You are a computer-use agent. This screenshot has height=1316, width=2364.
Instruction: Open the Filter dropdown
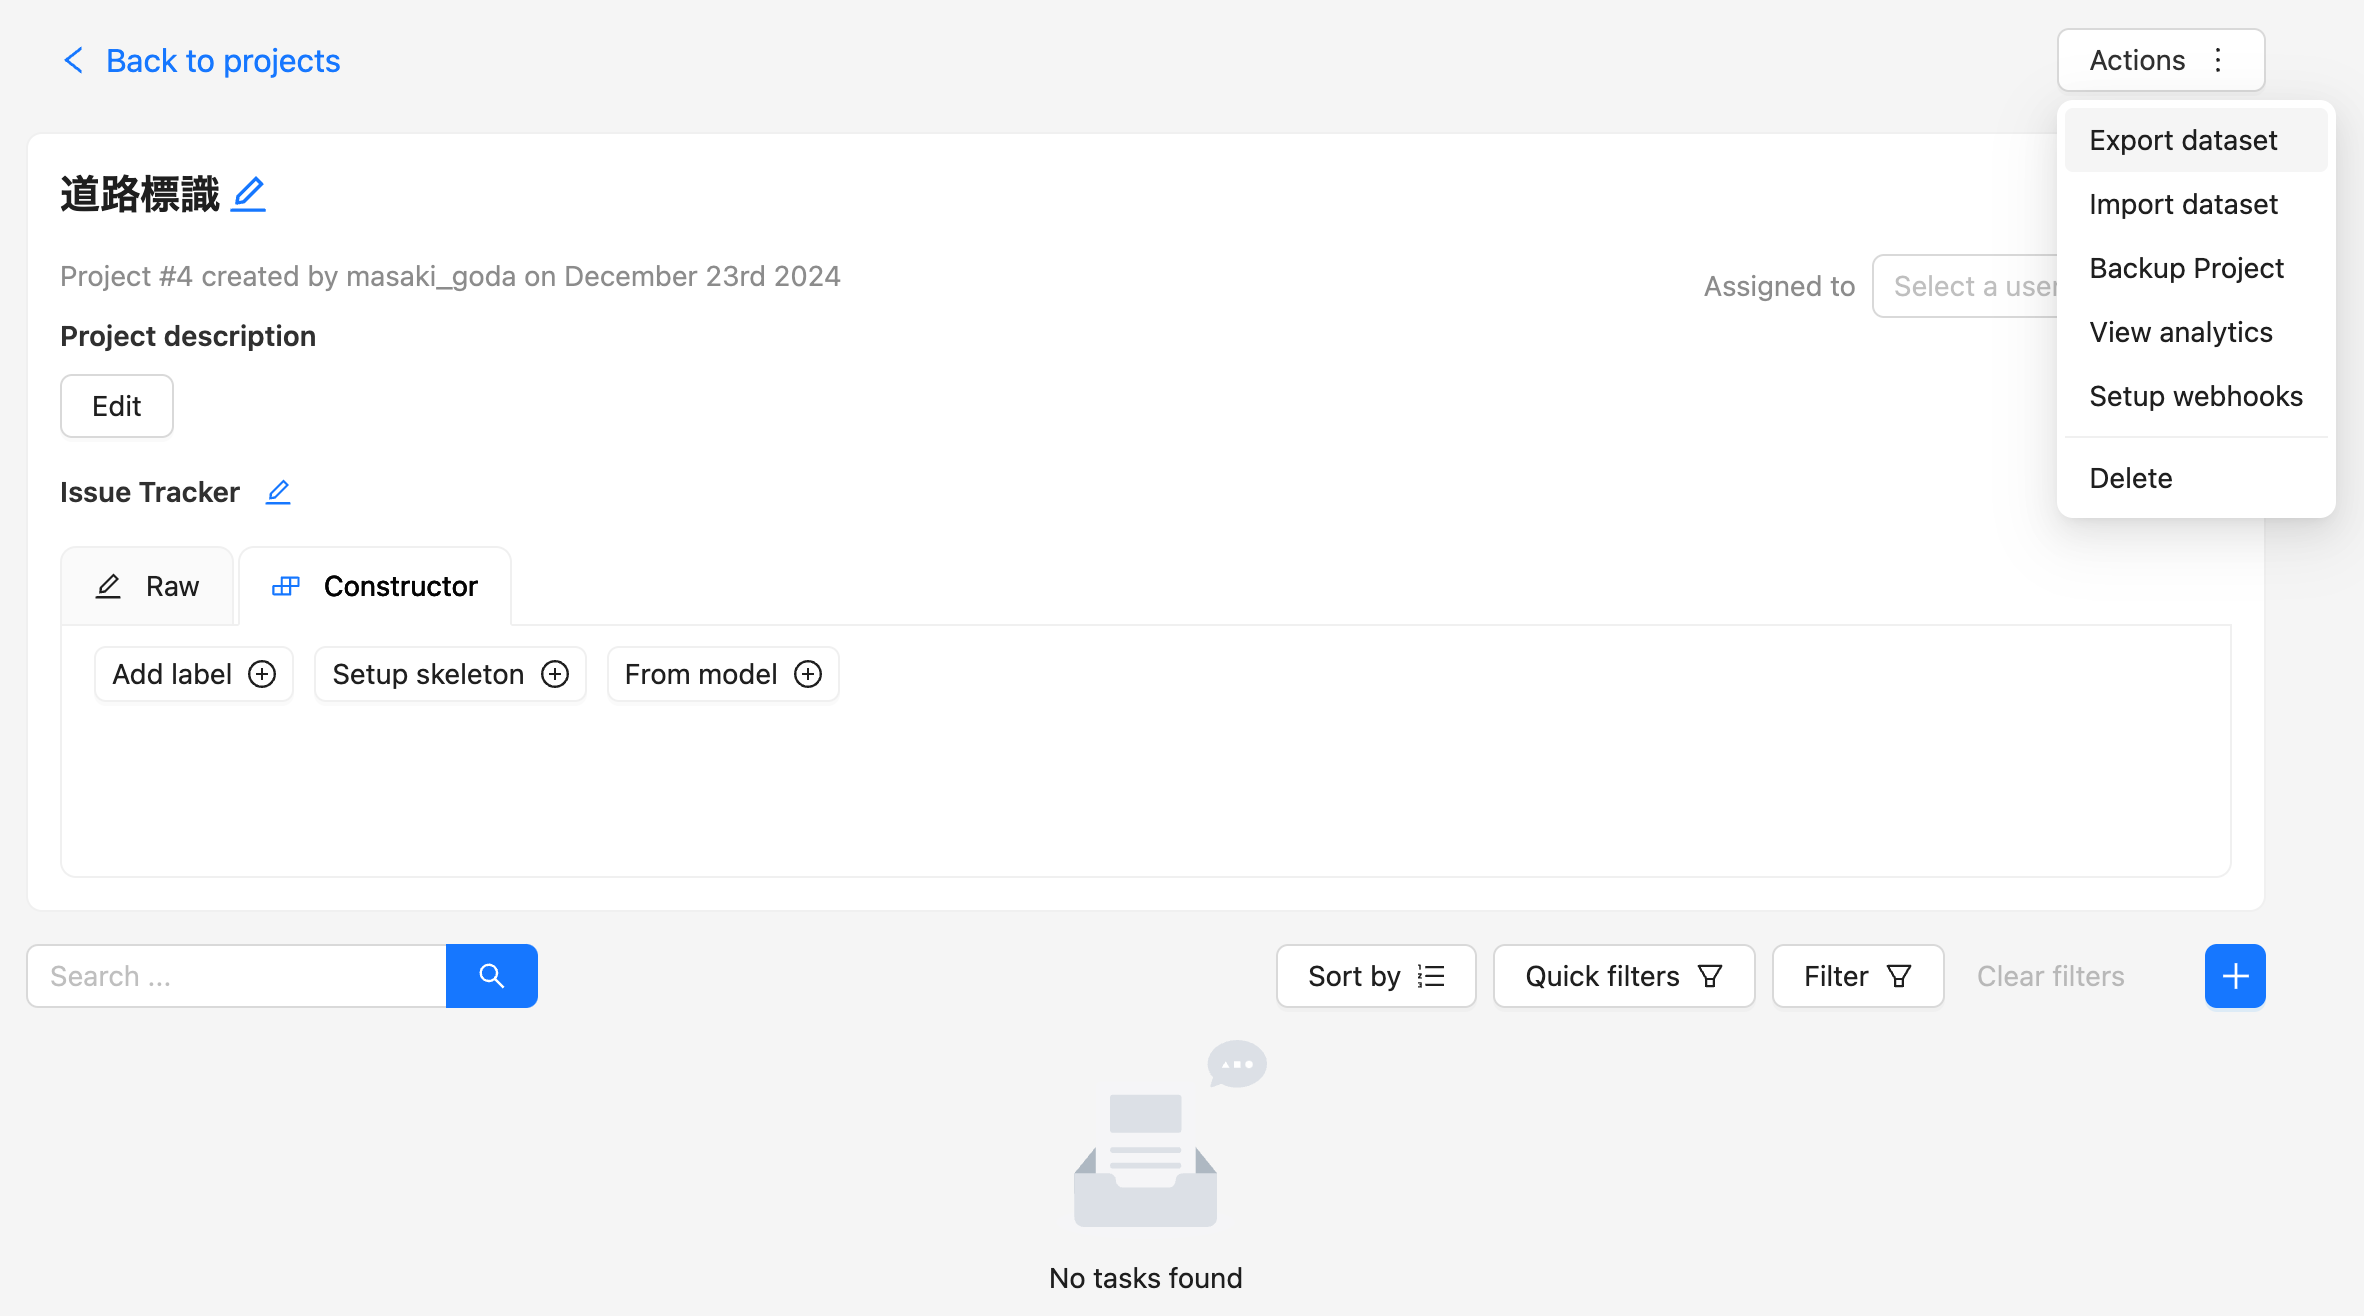1857,975
